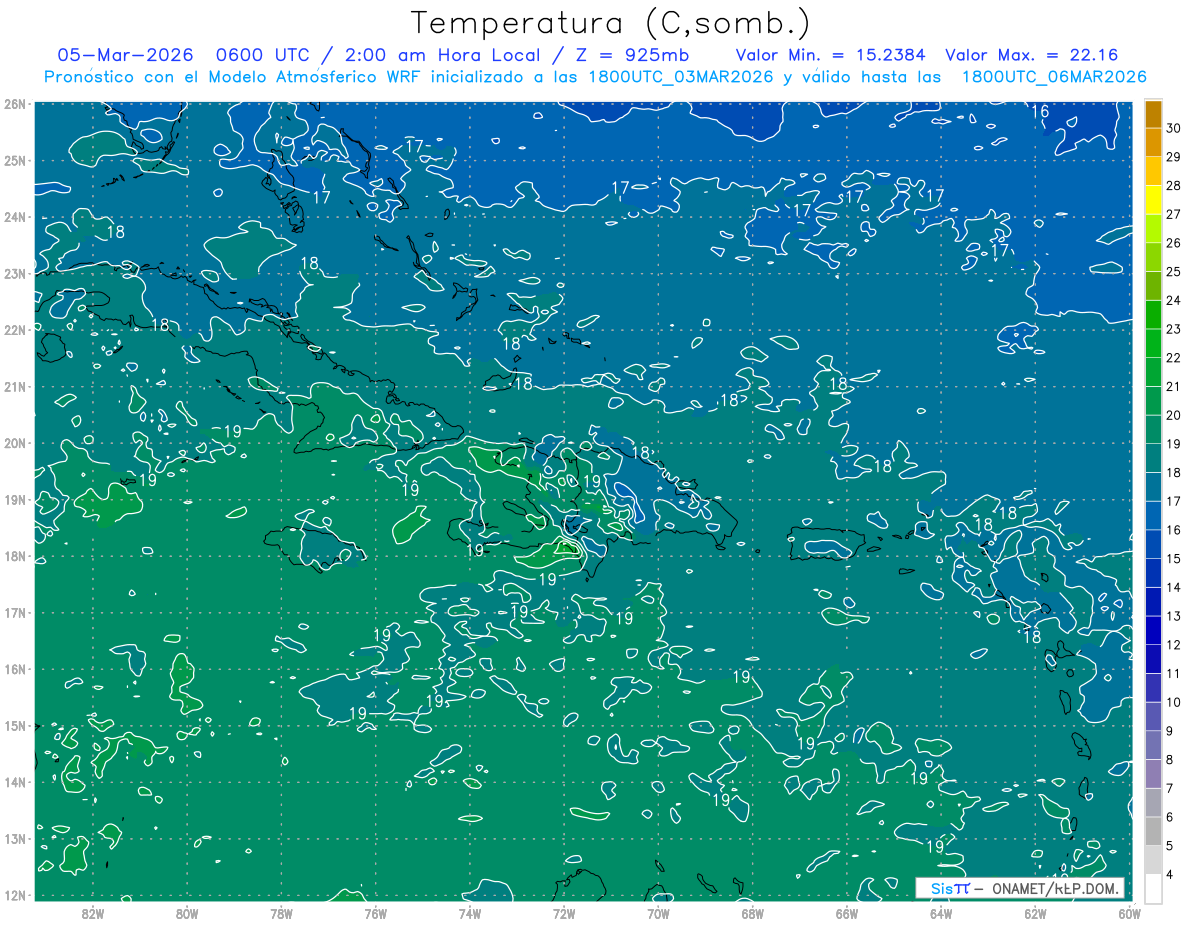This screenshot has width=1200, height=927.
Task: Click the 'SisTT – ONAMET/kLP.DOM.' logo box
Action: (1020, 888)
